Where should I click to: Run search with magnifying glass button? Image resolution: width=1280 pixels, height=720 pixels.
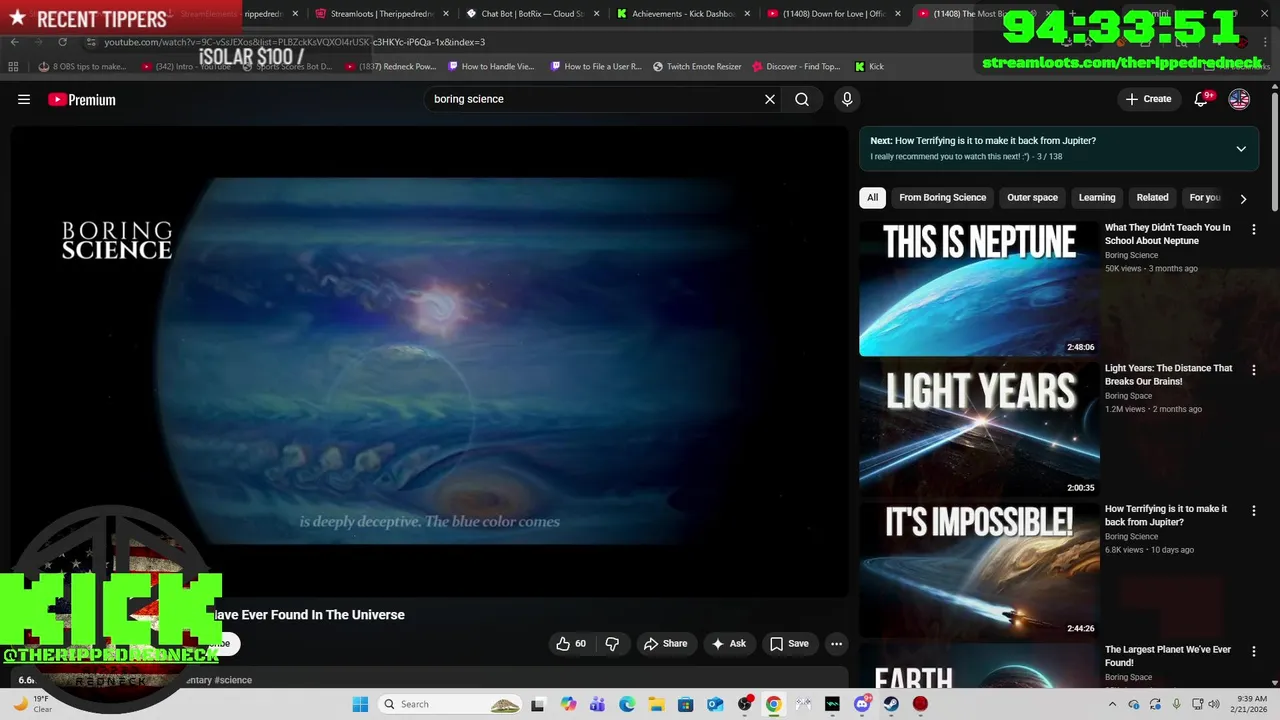click(x=802, y=99)
